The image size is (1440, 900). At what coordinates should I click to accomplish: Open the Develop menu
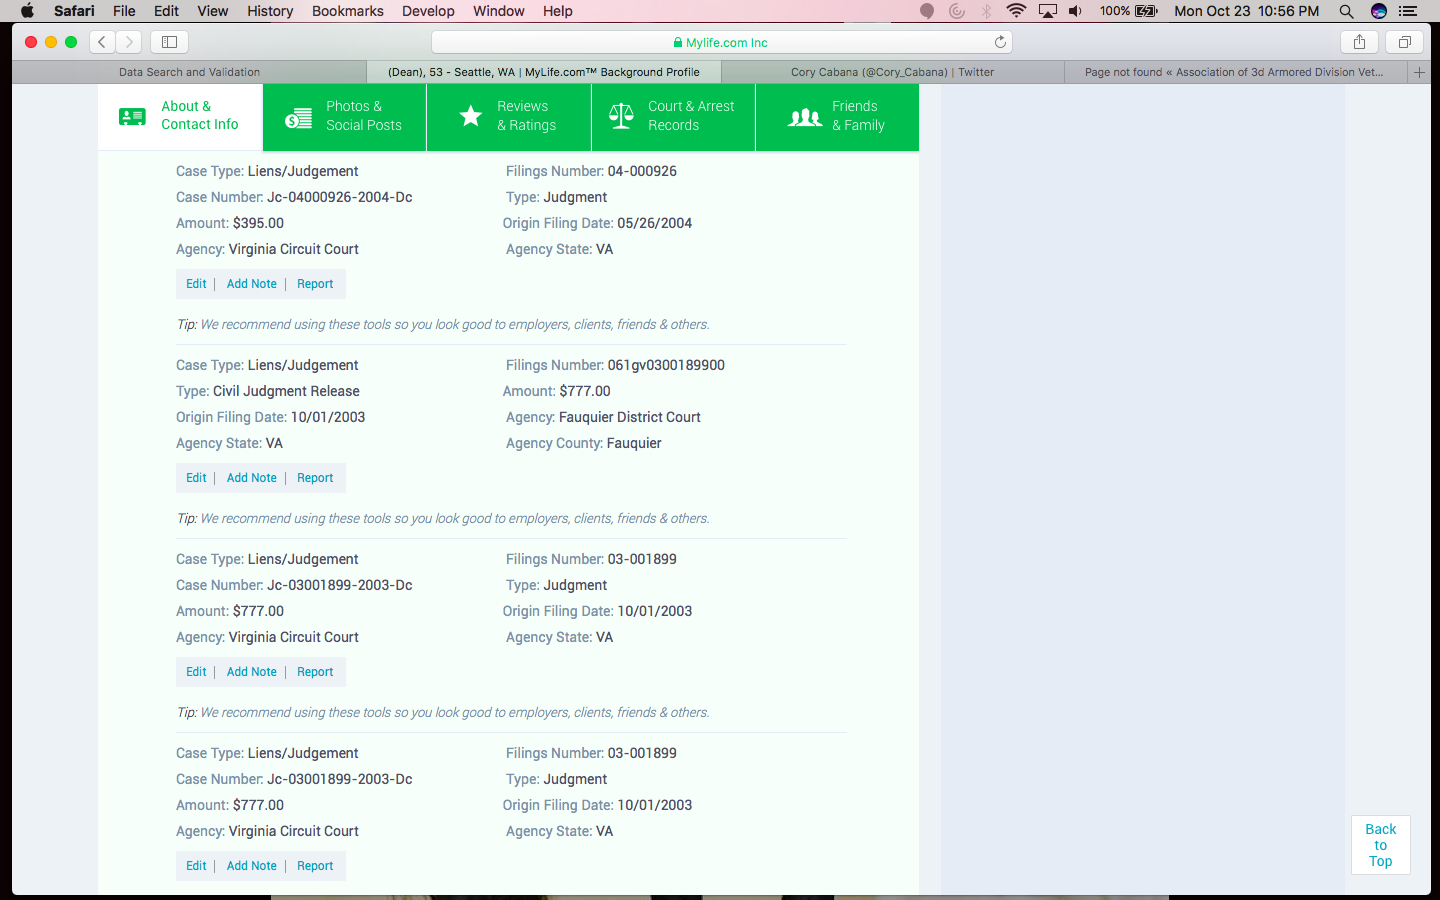click(428, 11)
